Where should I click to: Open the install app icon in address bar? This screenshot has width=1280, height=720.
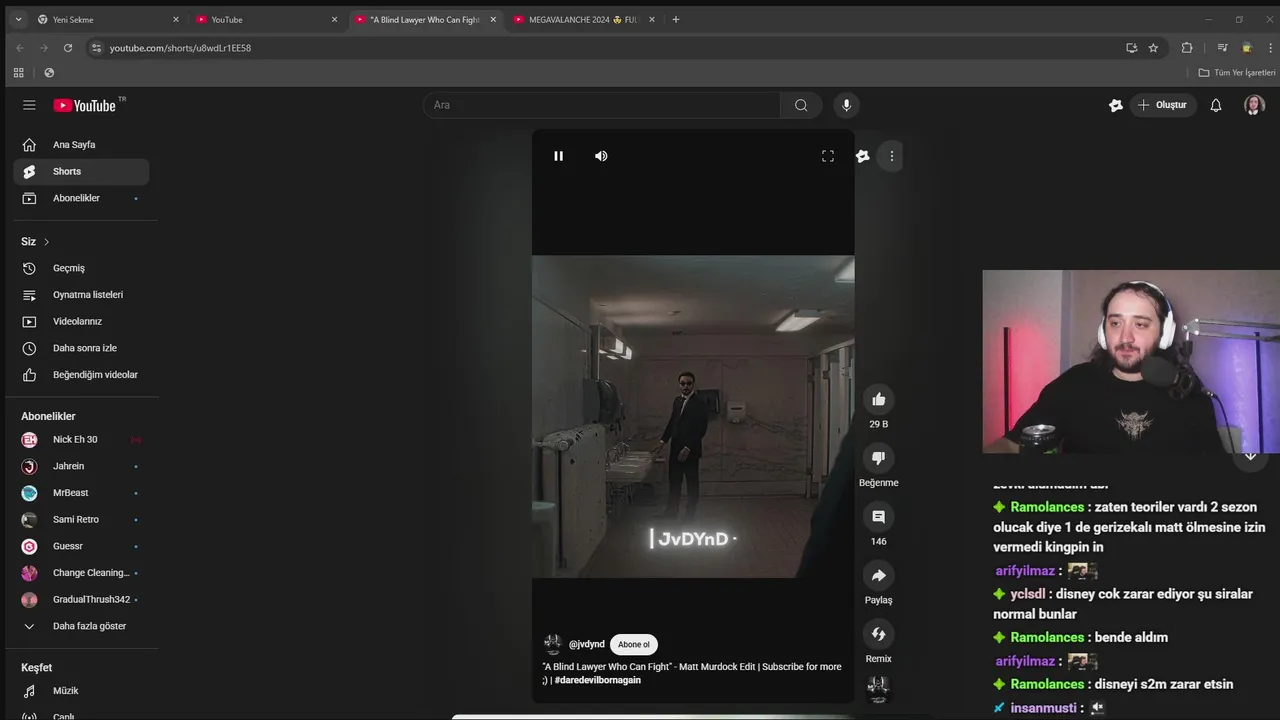(1131, 48)
